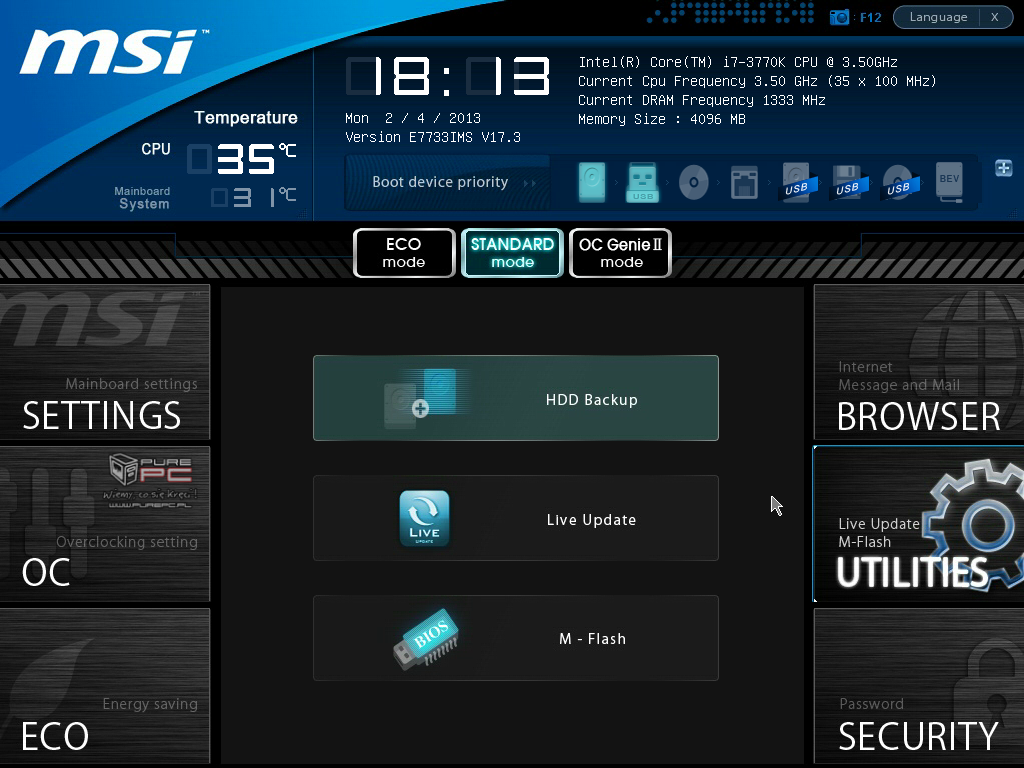Open the Language selection
Screen dimensions: 1024x768
938,17
